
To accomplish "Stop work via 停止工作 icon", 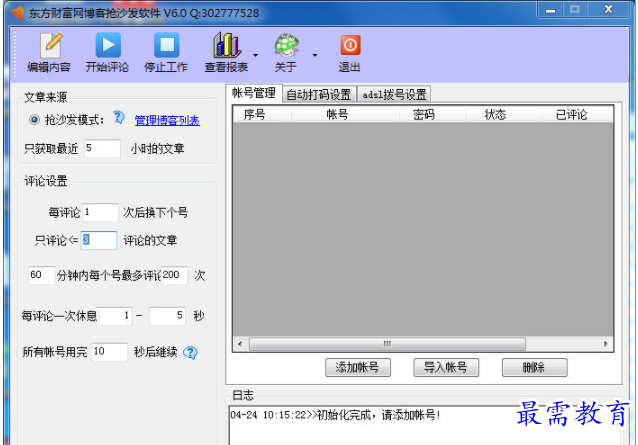I will [x=166, y=52].
